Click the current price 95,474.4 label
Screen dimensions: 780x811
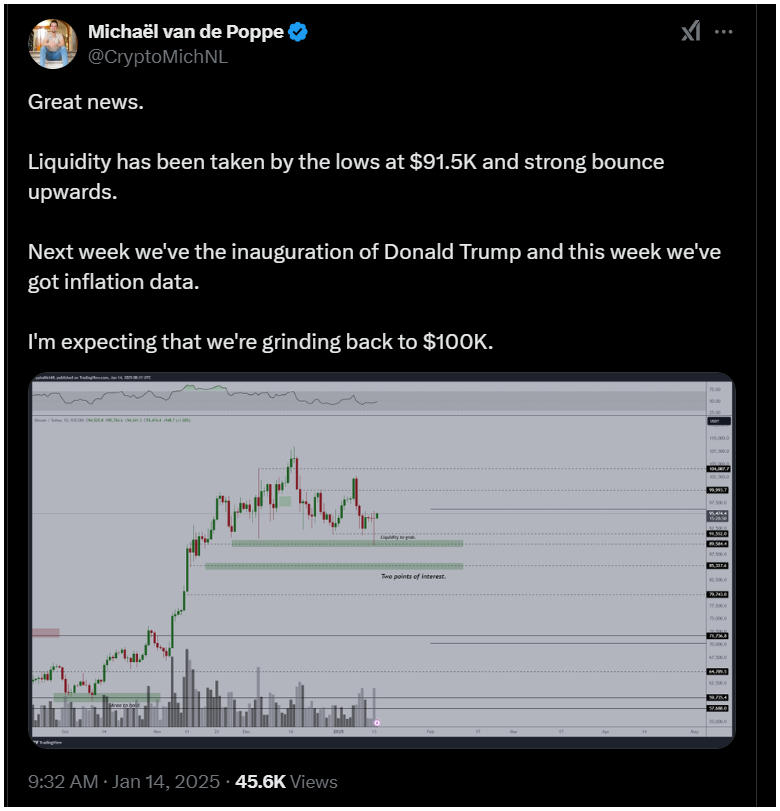(x=718, y=514)
